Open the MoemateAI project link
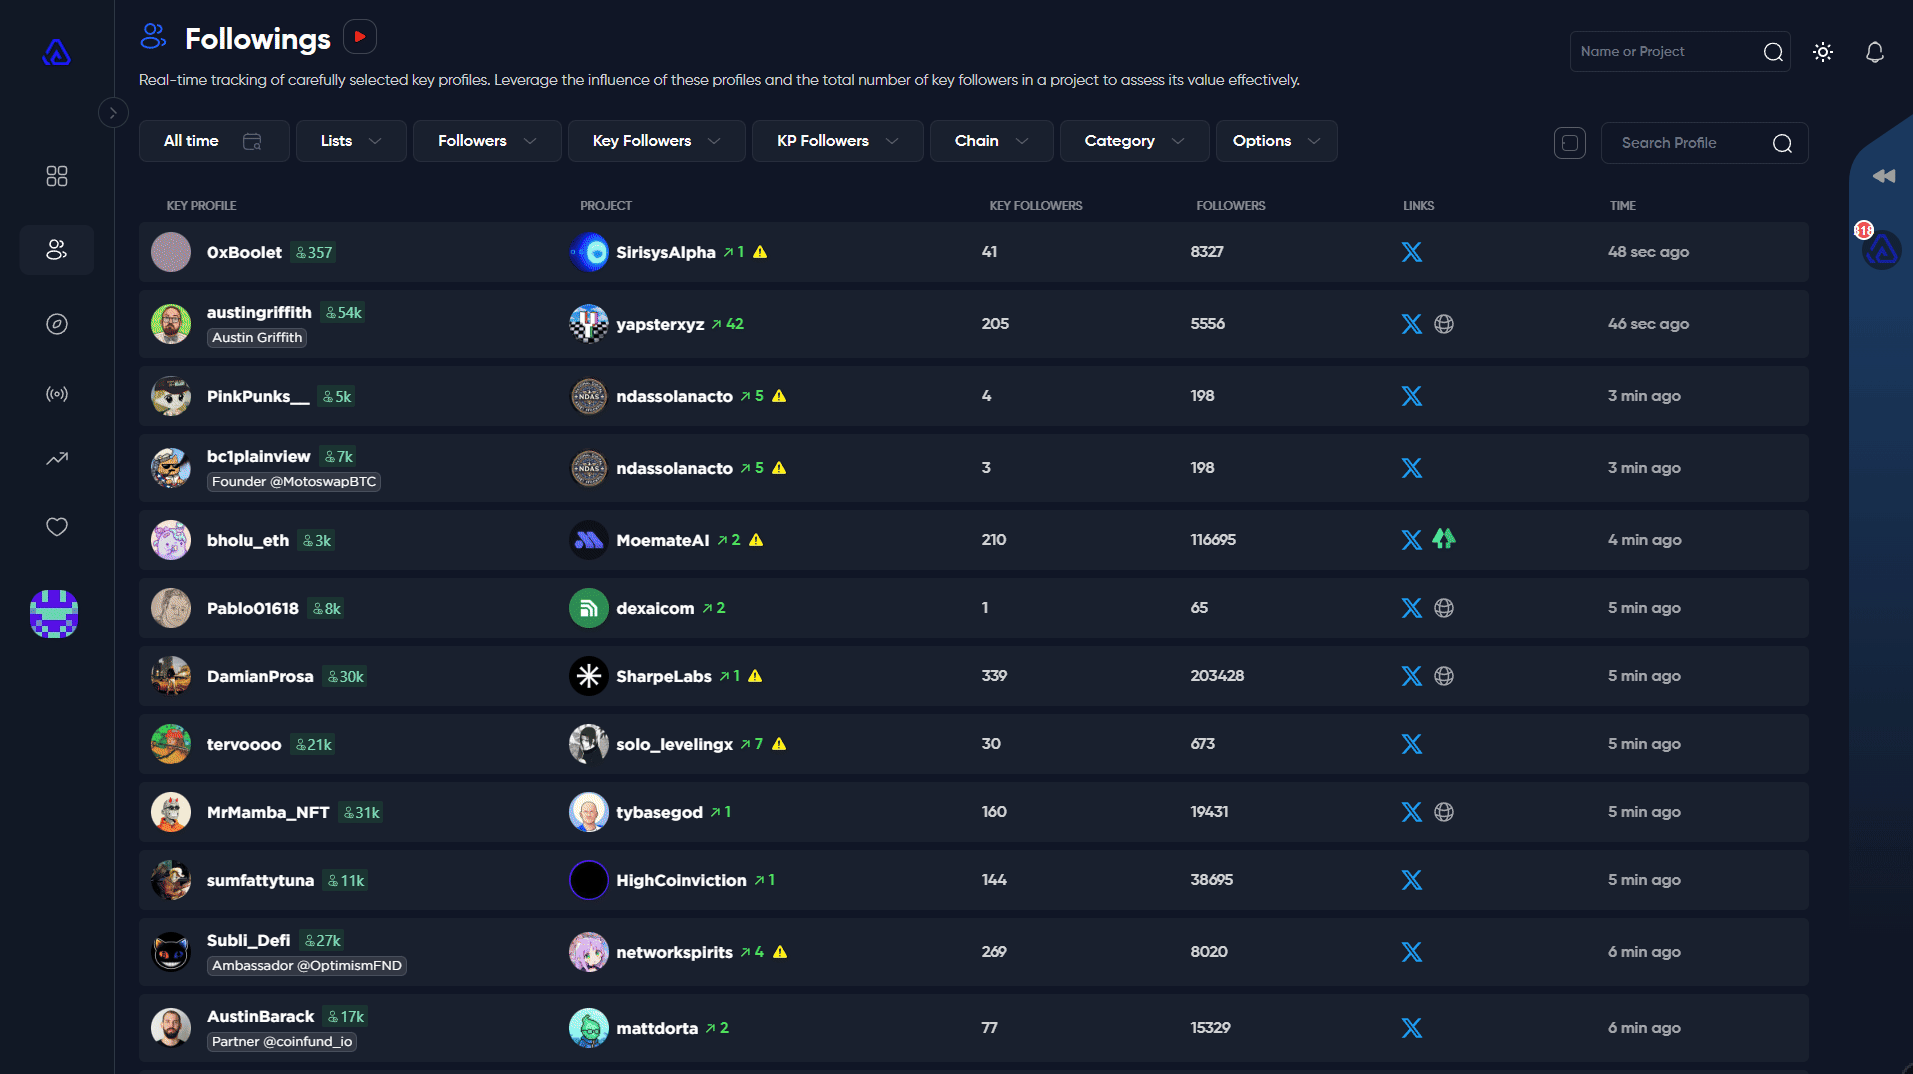This screenshot has height=1074, width=1913. click(x=662, y=540)
